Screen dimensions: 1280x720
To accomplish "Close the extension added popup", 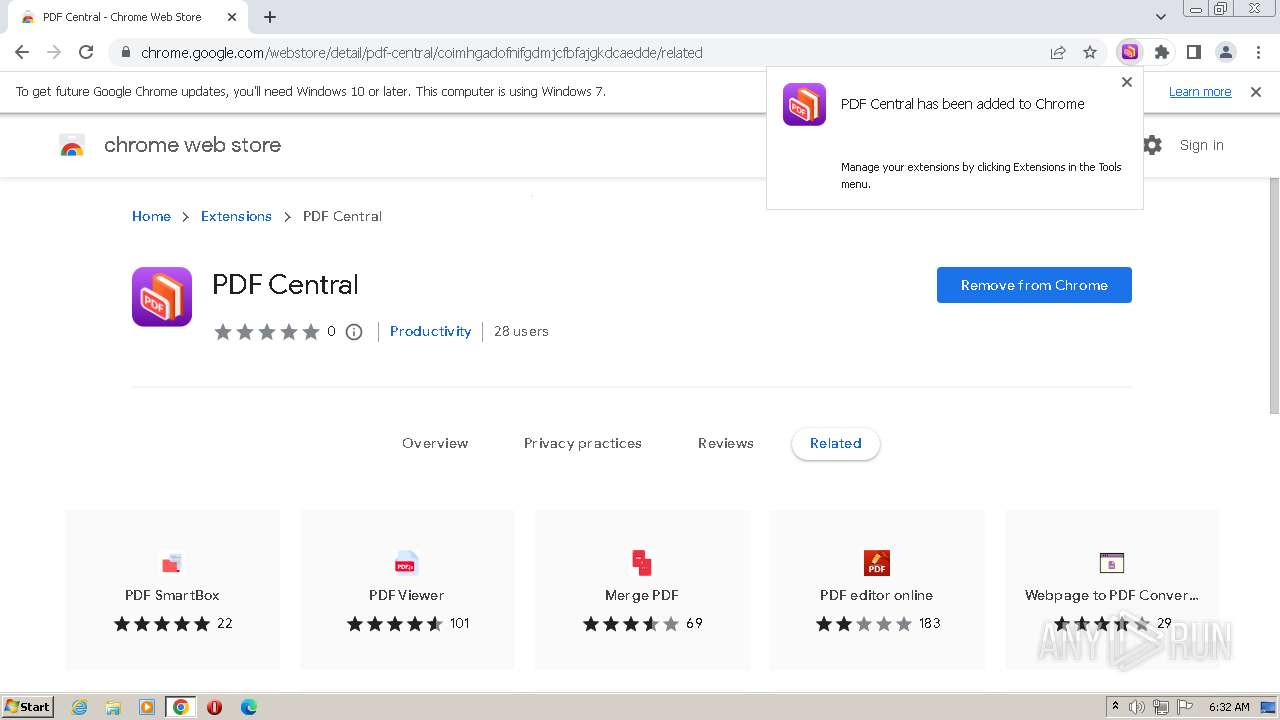I will tap(1127, 82).
